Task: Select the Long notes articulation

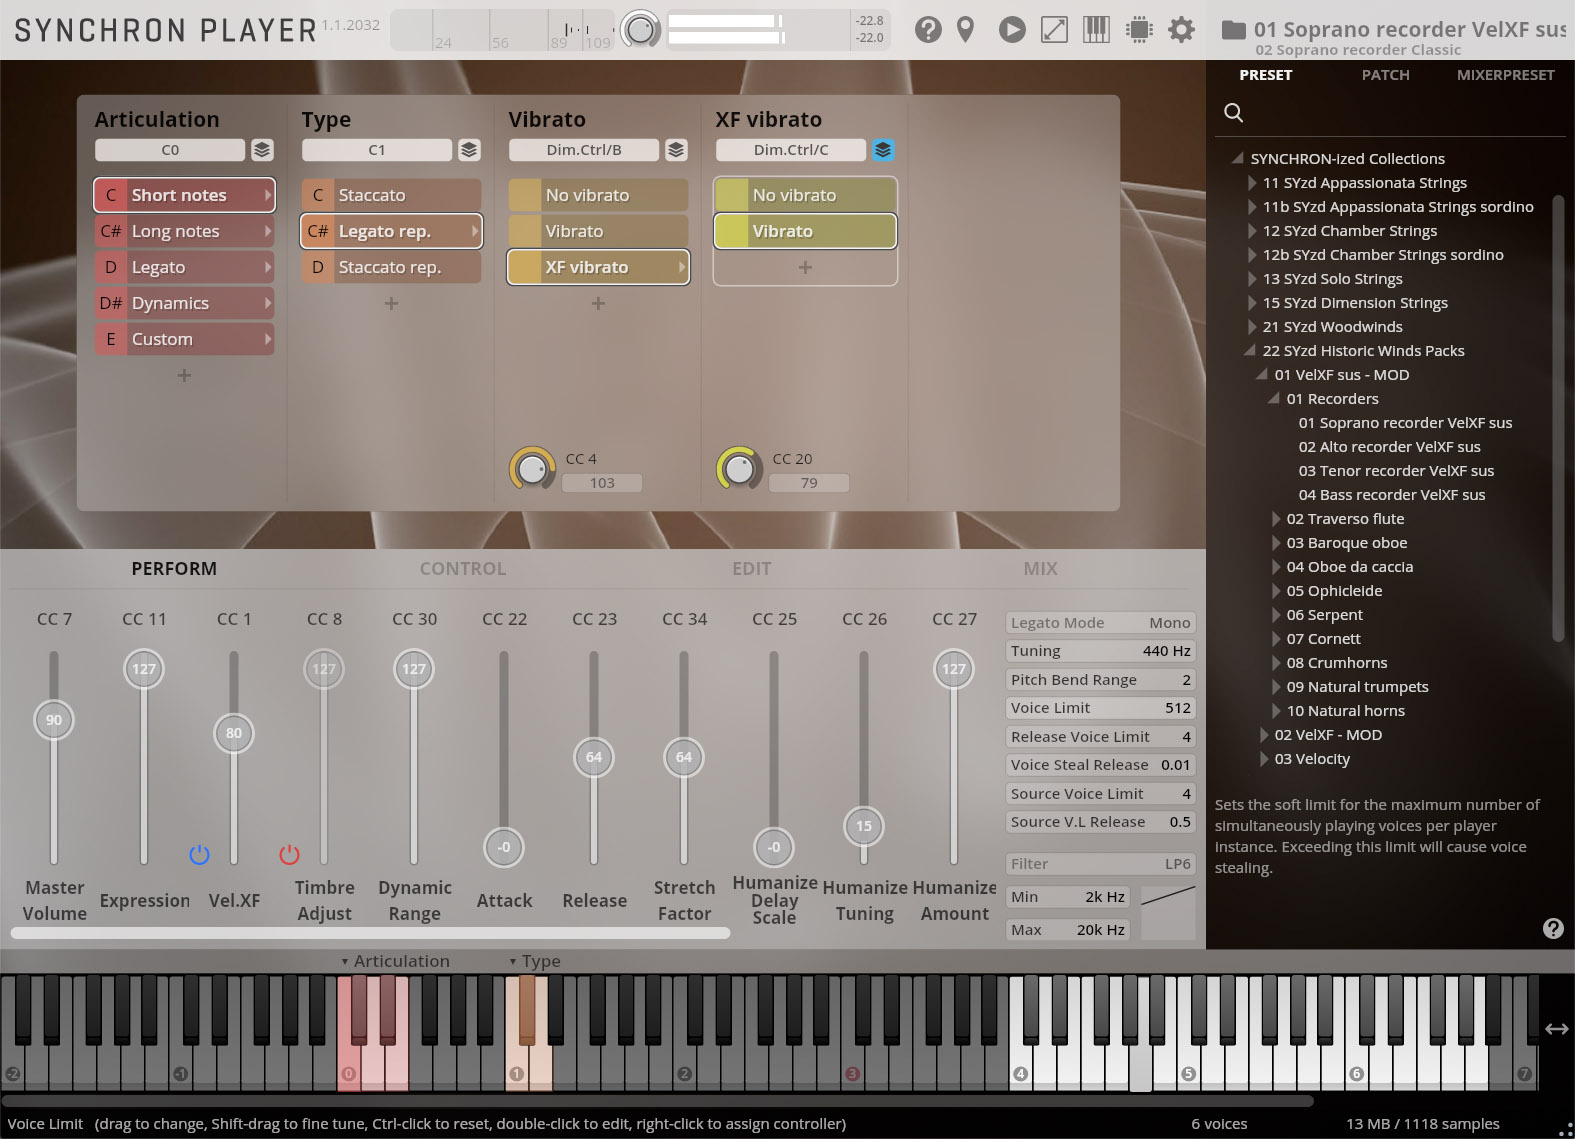Action: (x=184, y=231)
